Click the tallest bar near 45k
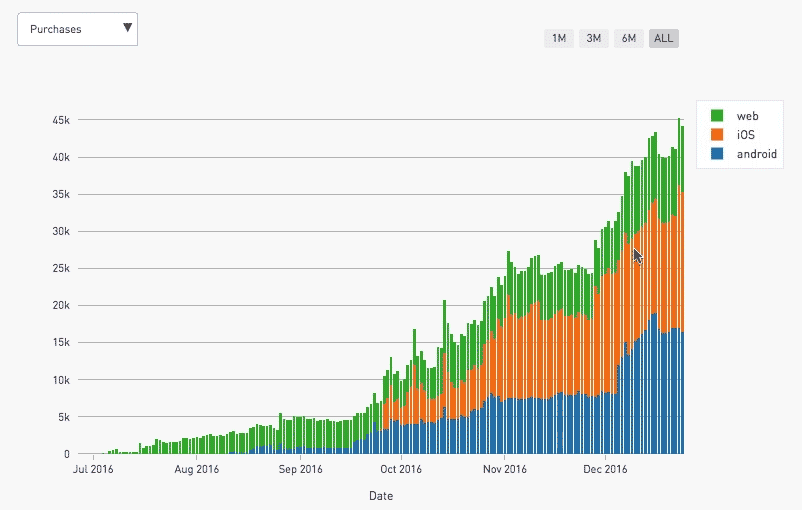This screenshot has width=802, height=510. [679, 286]
